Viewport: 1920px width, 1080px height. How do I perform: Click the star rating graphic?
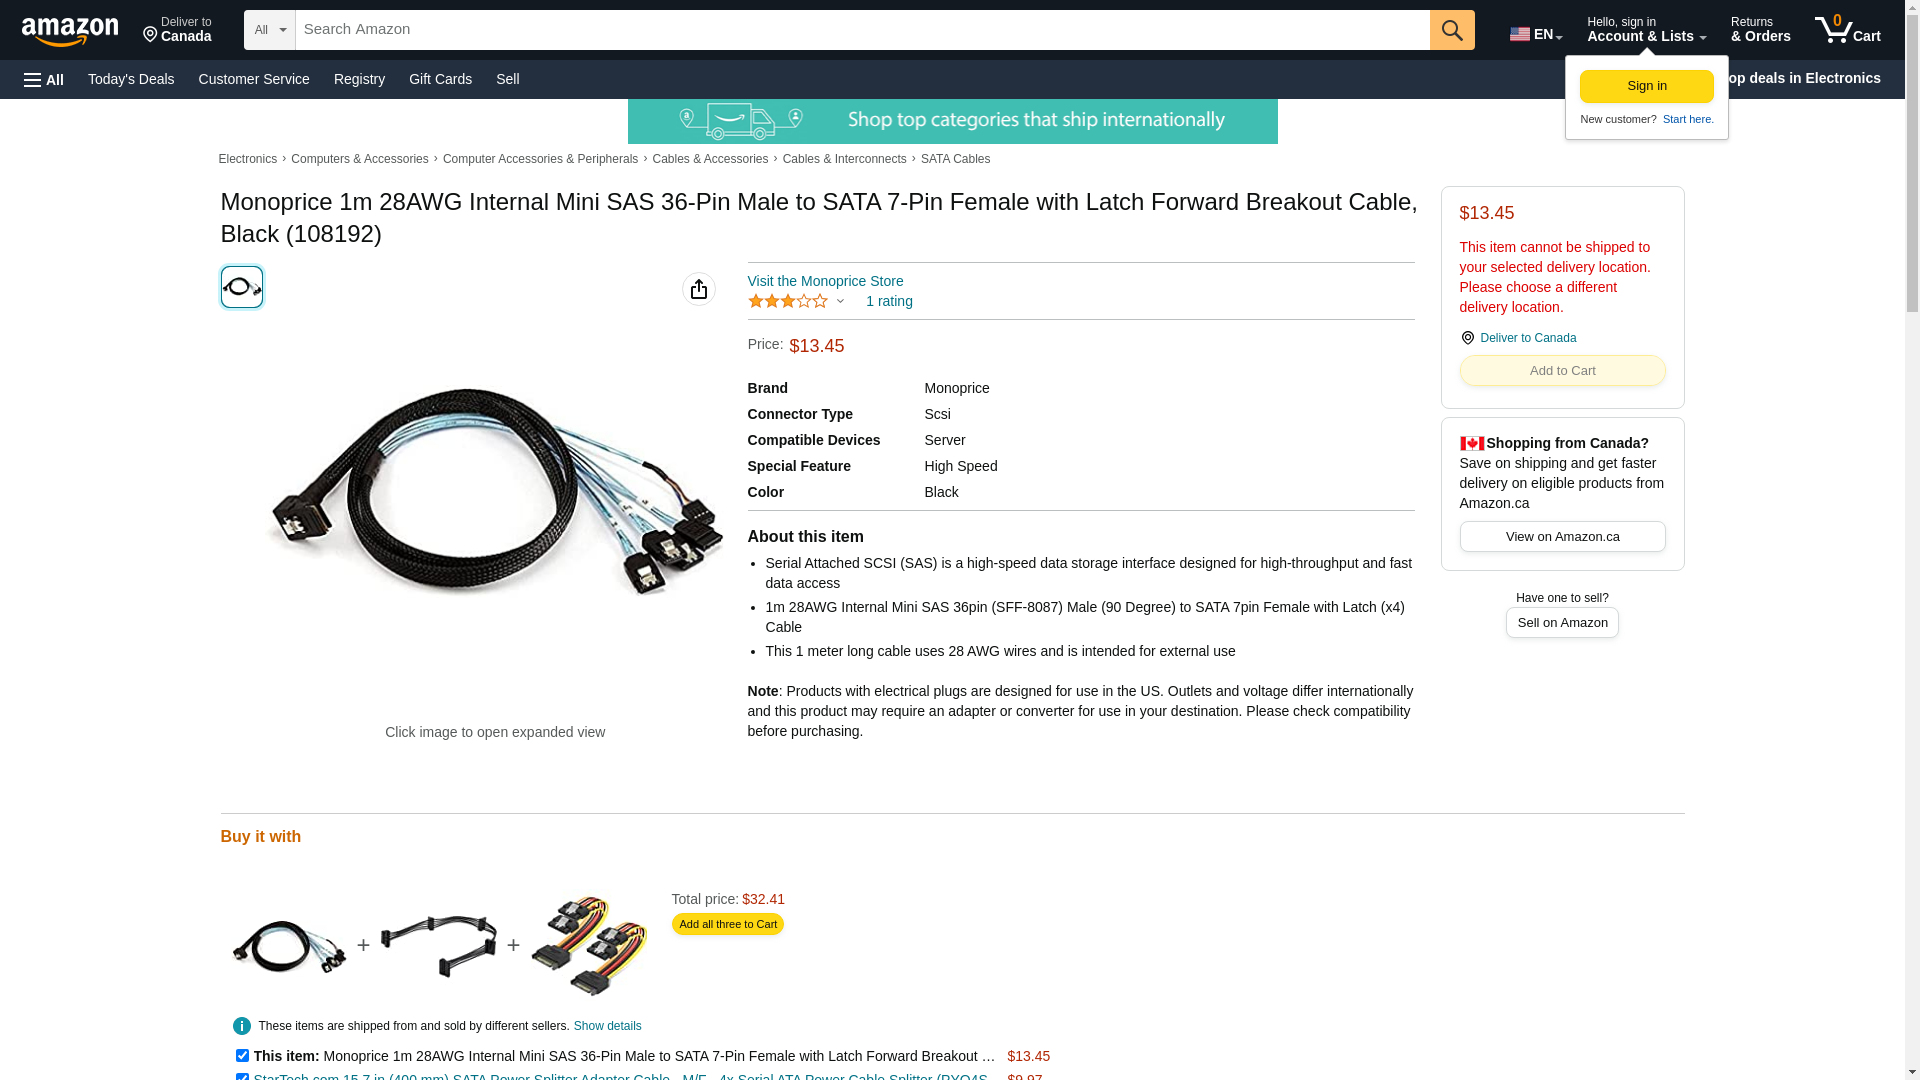tap(788, 301)
